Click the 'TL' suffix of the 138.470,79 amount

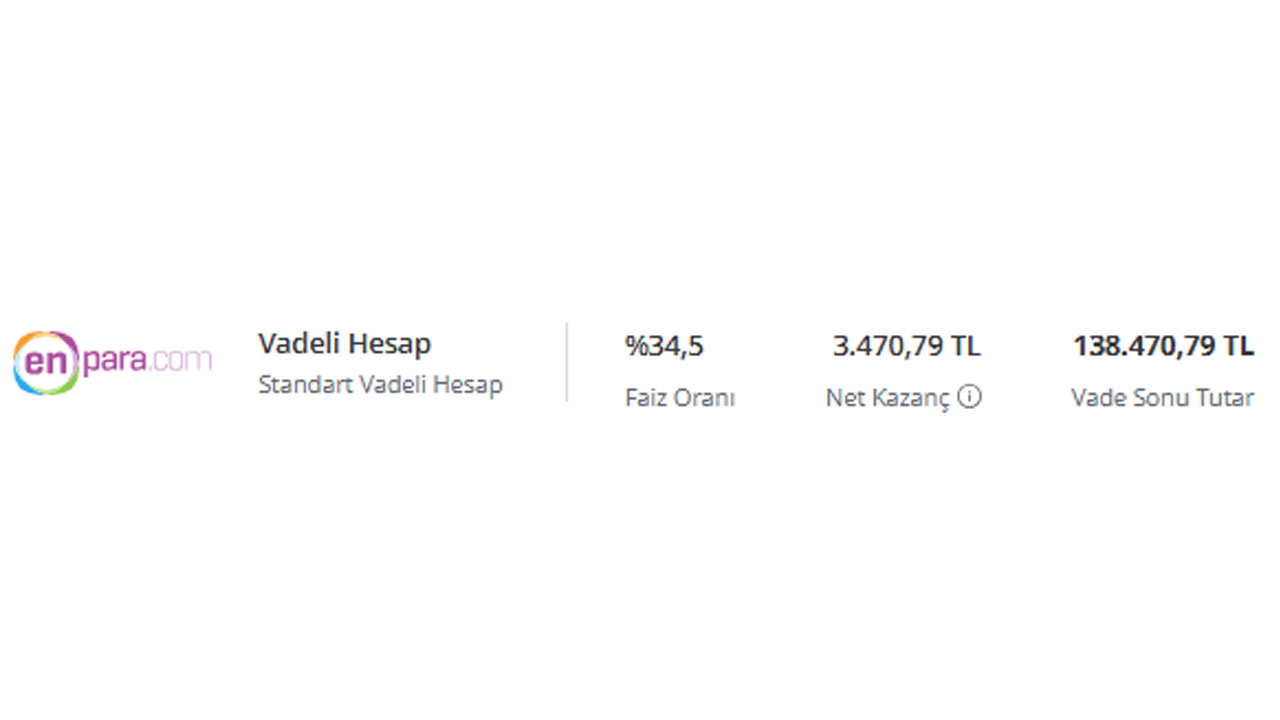coord(1238,346)
